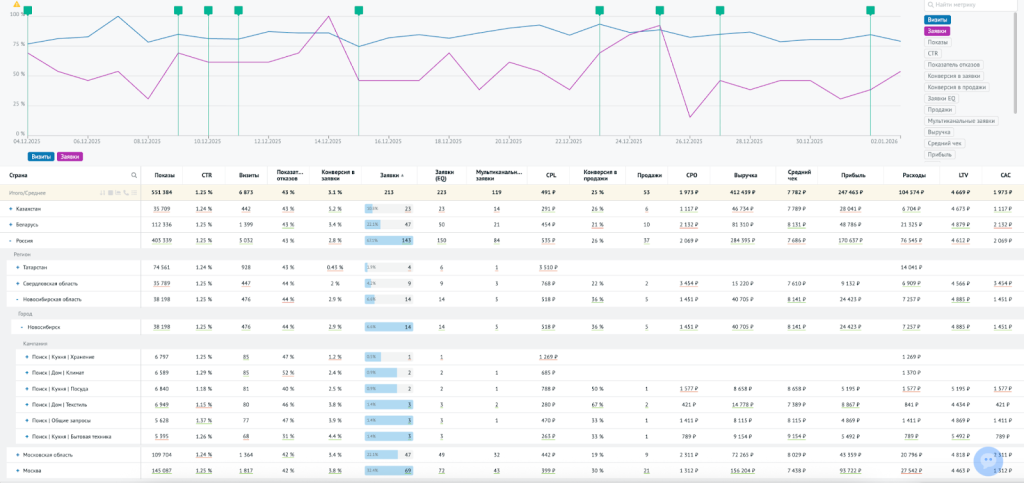
Task: Click the Показы value for Беларусь
Action: tap(162, 225)
